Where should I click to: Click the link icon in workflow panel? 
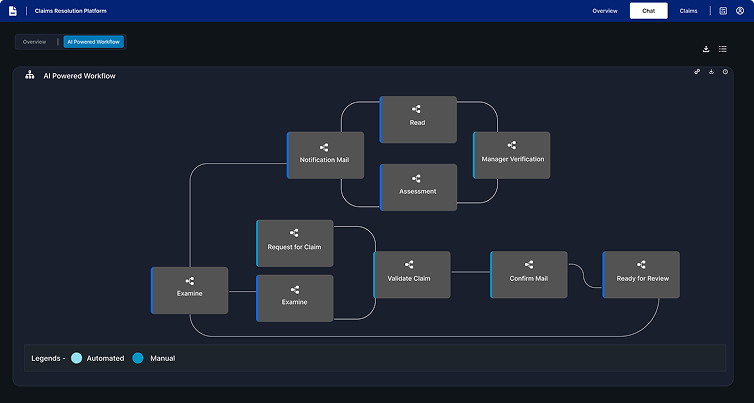[697, 72]
